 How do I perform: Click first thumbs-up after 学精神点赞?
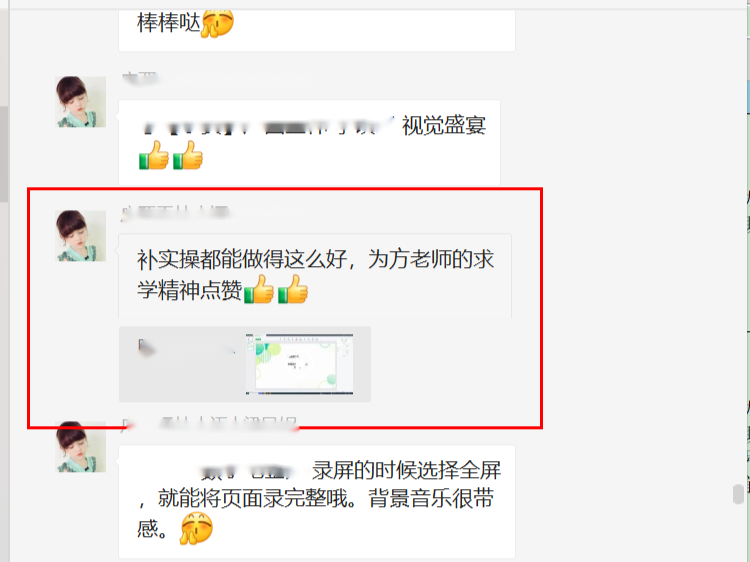[259, 289]
